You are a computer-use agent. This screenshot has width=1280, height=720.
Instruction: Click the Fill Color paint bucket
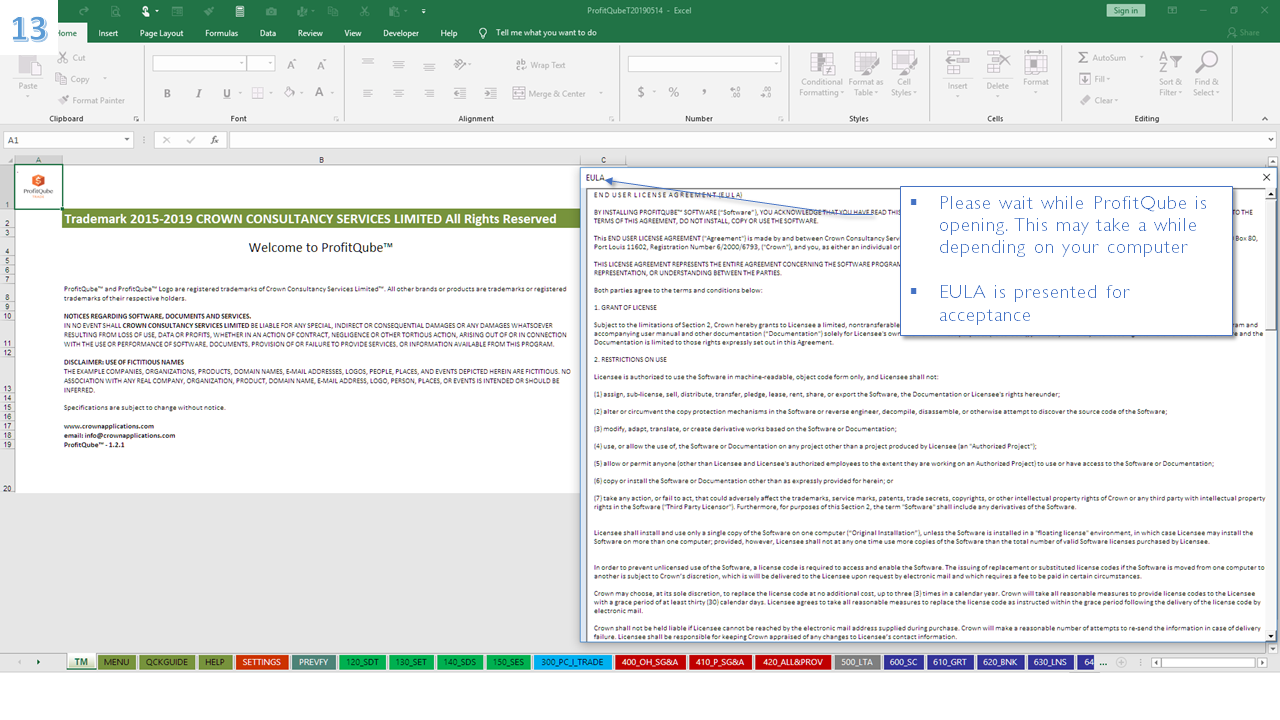point(289,93)
